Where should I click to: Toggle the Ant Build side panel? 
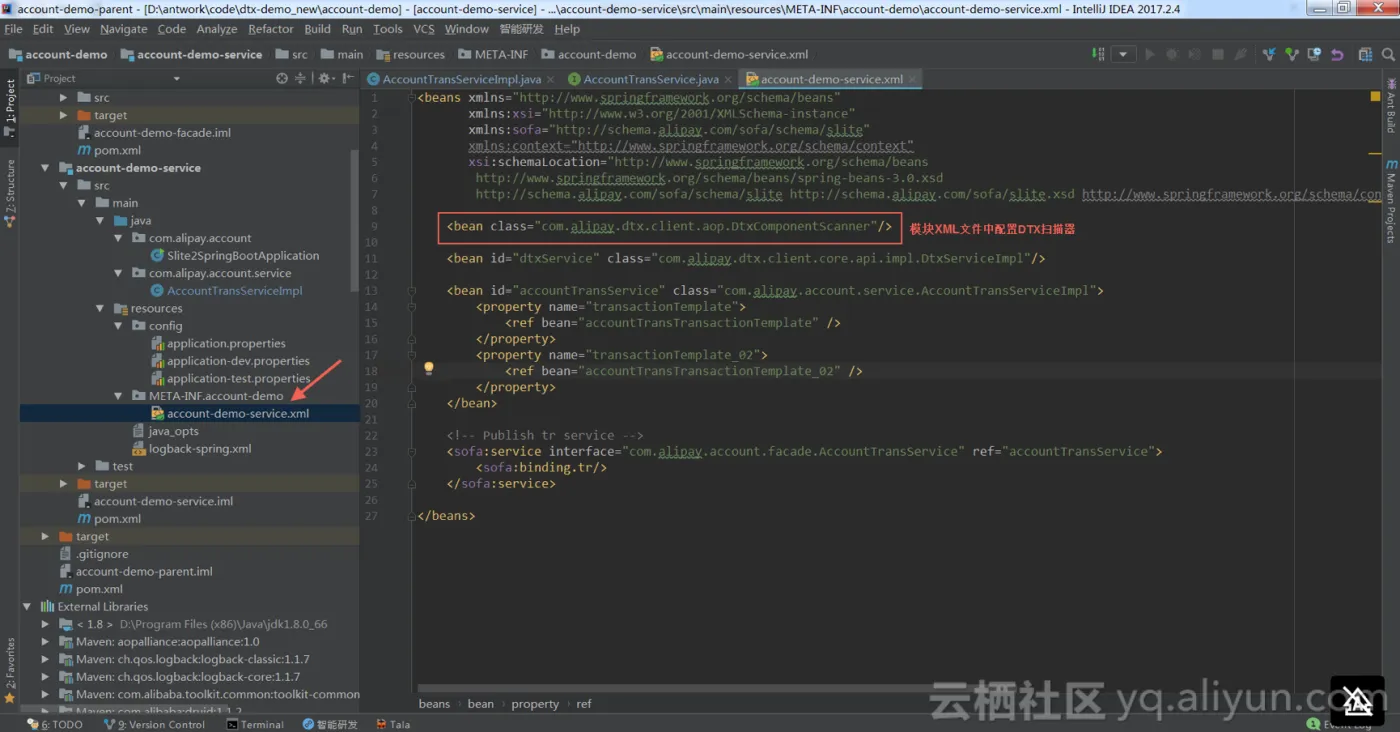1390,107
